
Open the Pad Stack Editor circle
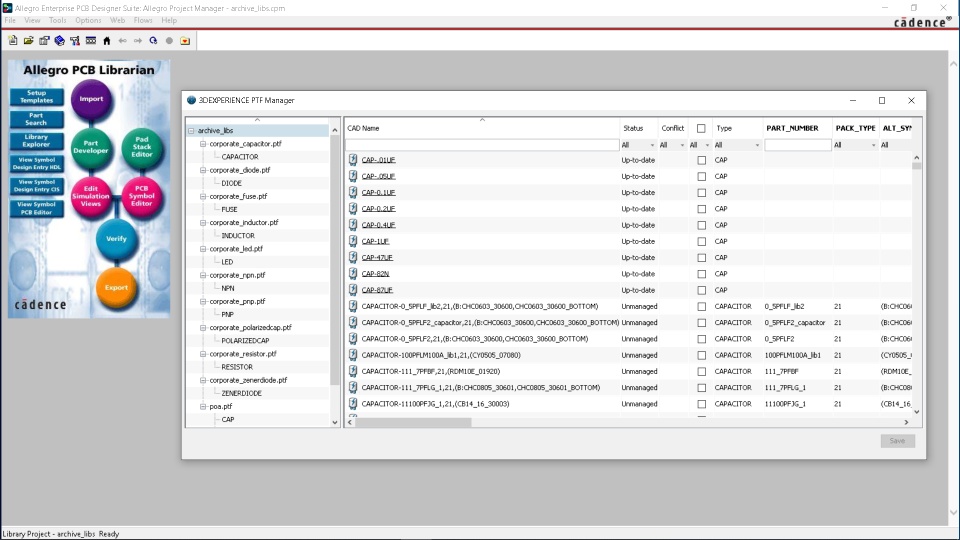pyautogui.click(x=142, y=147)
